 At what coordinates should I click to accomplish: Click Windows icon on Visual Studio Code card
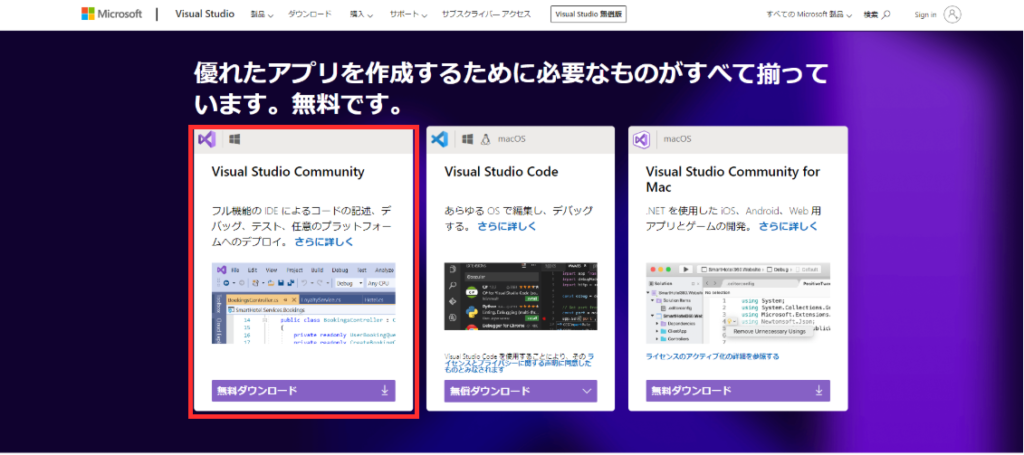[x=468, y=139]
